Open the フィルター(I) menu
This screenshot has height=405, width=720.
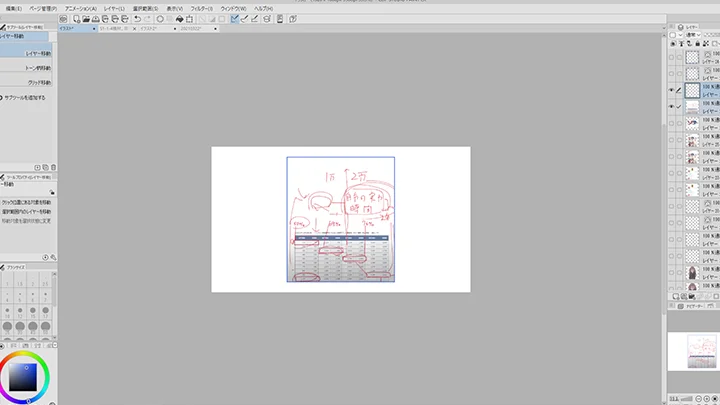202,9
